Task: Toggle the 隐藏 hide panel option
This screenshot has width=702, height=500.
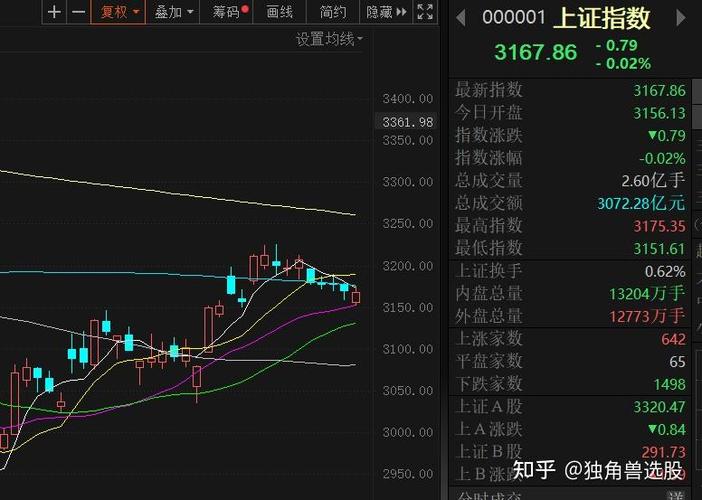Action: (379, 12)
